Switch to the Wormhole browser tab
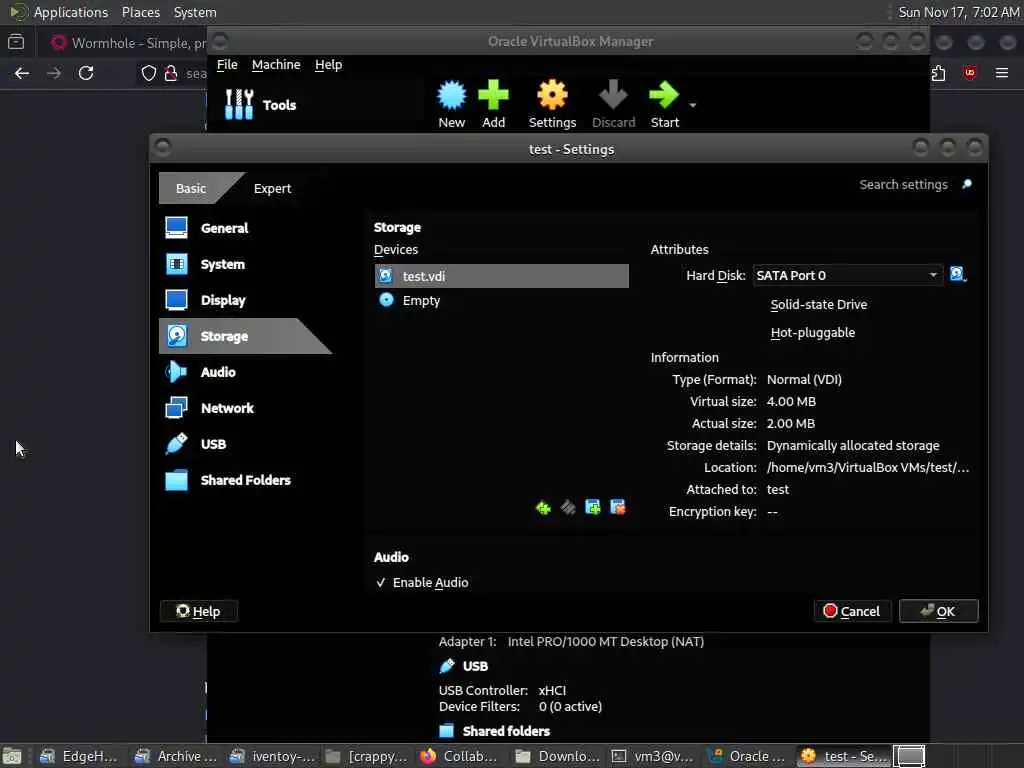Screen dimensions: 1024x768 [129, 43]
